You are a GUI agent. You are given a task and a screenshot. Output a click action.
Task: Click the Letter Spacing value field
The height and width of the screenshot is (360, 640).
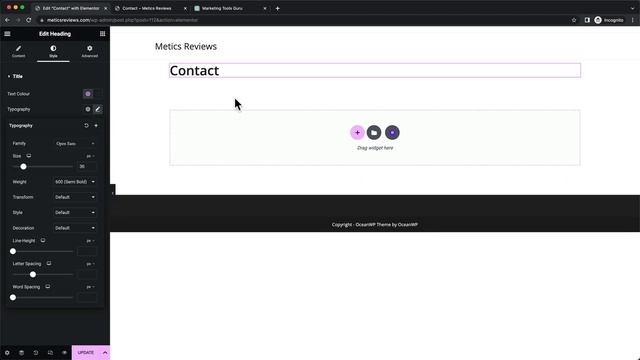[87, 275]
